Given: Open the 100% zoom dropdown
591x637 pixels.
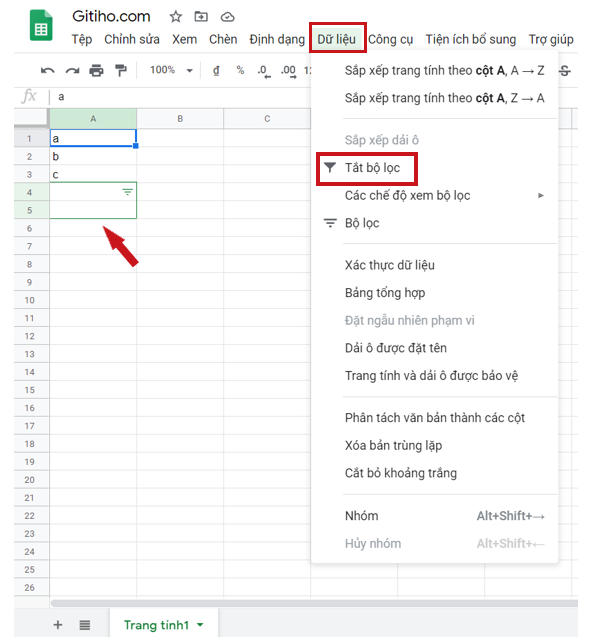Looking at the screenshot, I should coord(171,70).
